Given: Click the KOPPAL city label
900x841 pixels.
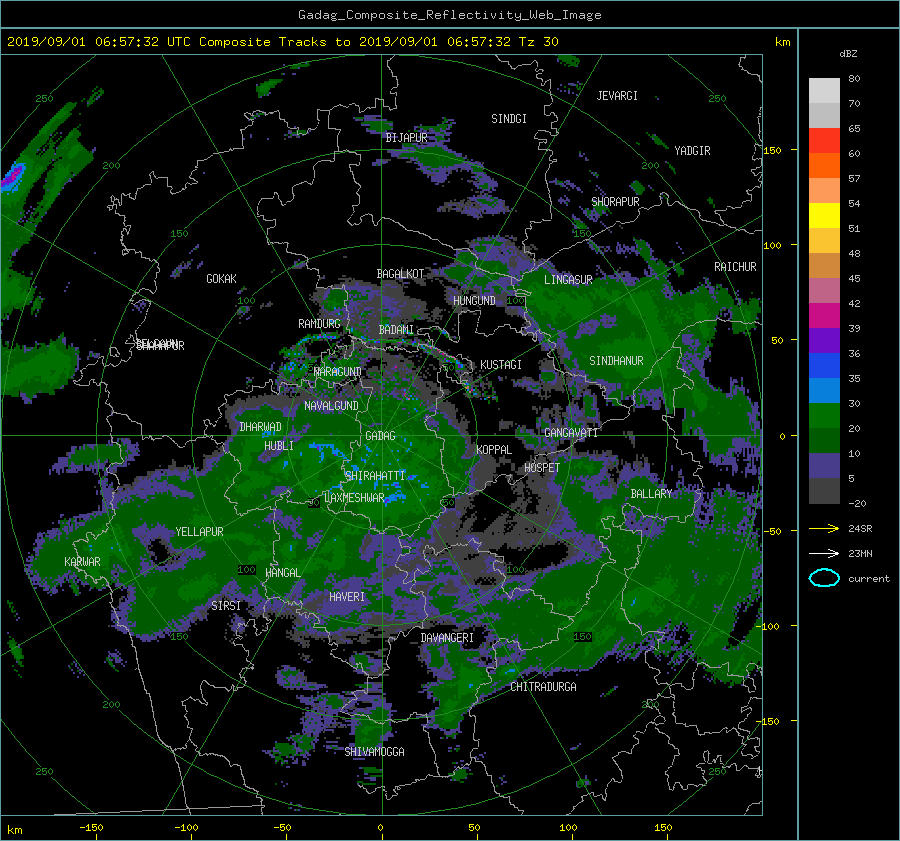Looking at the screenshot, I should (494, 449).
